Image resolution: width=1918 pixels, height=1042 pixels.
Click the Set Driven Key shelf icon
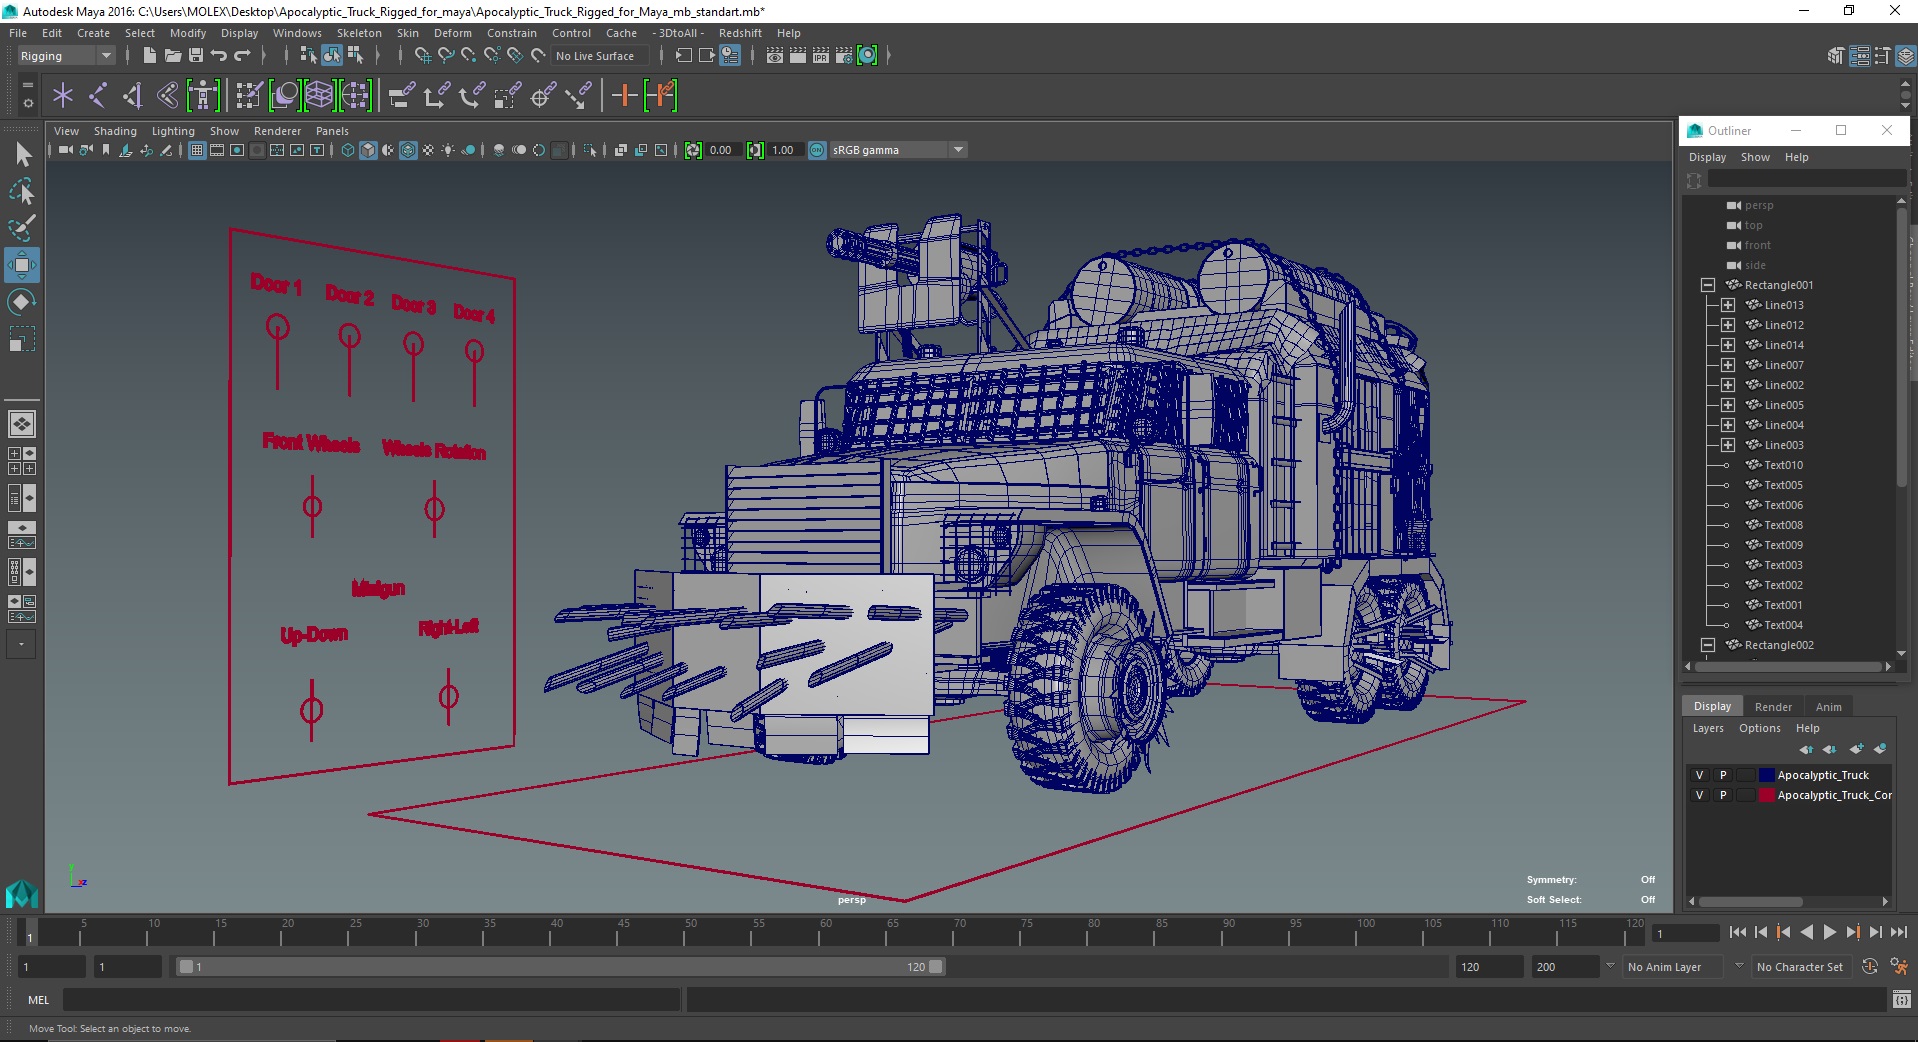(x=660, y=96)
